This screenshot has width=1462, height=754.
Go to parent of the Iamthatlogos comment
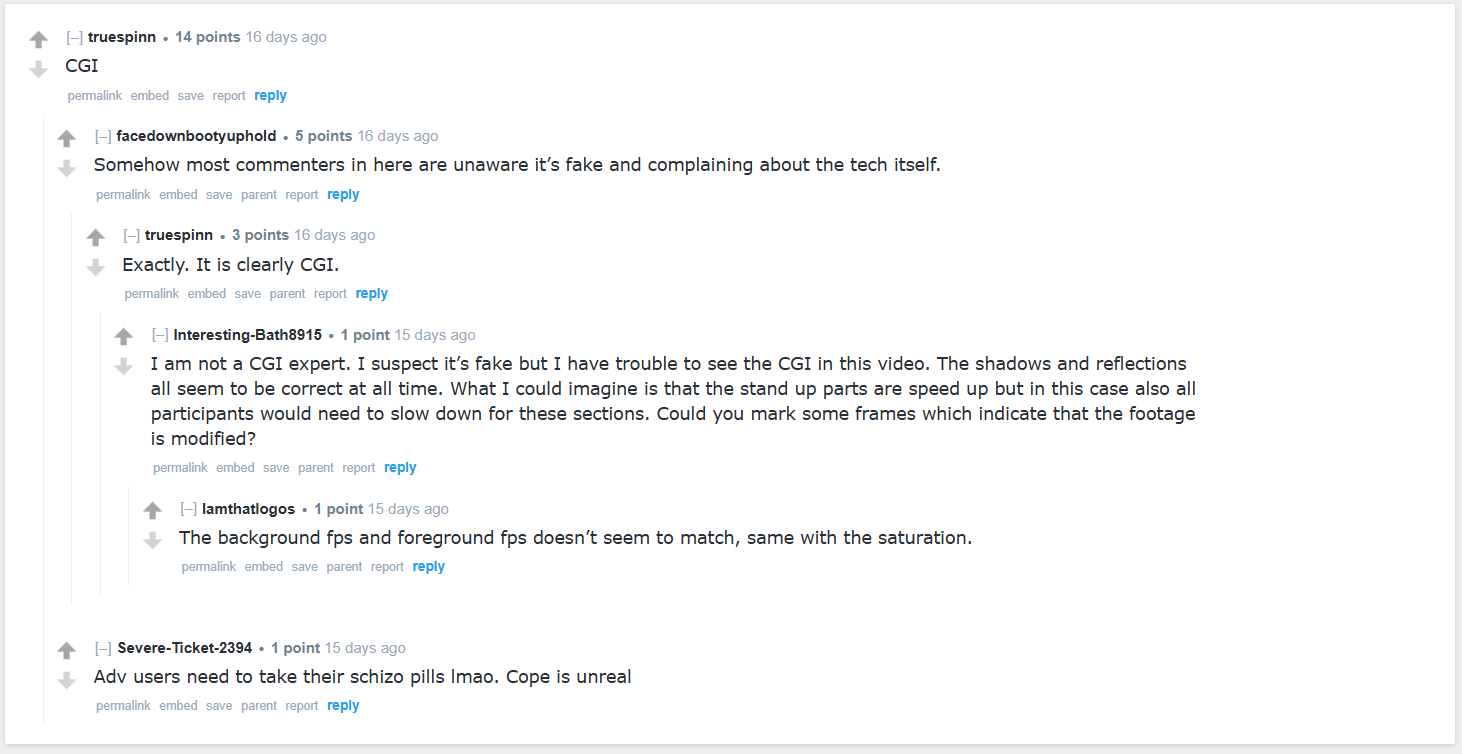pyautogui.click(x=344, y=567)
